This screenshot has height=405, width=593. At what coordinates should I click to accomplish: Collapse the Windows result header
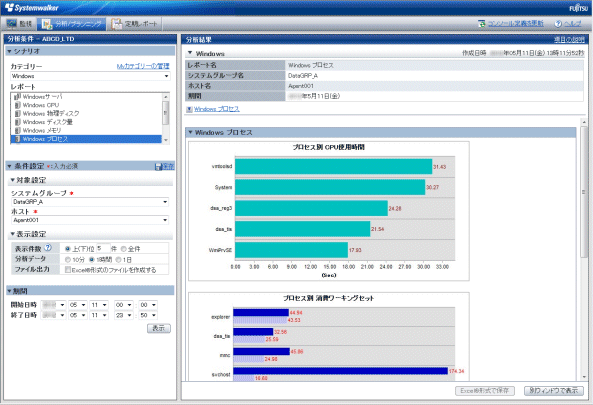[x=190, y=53]
